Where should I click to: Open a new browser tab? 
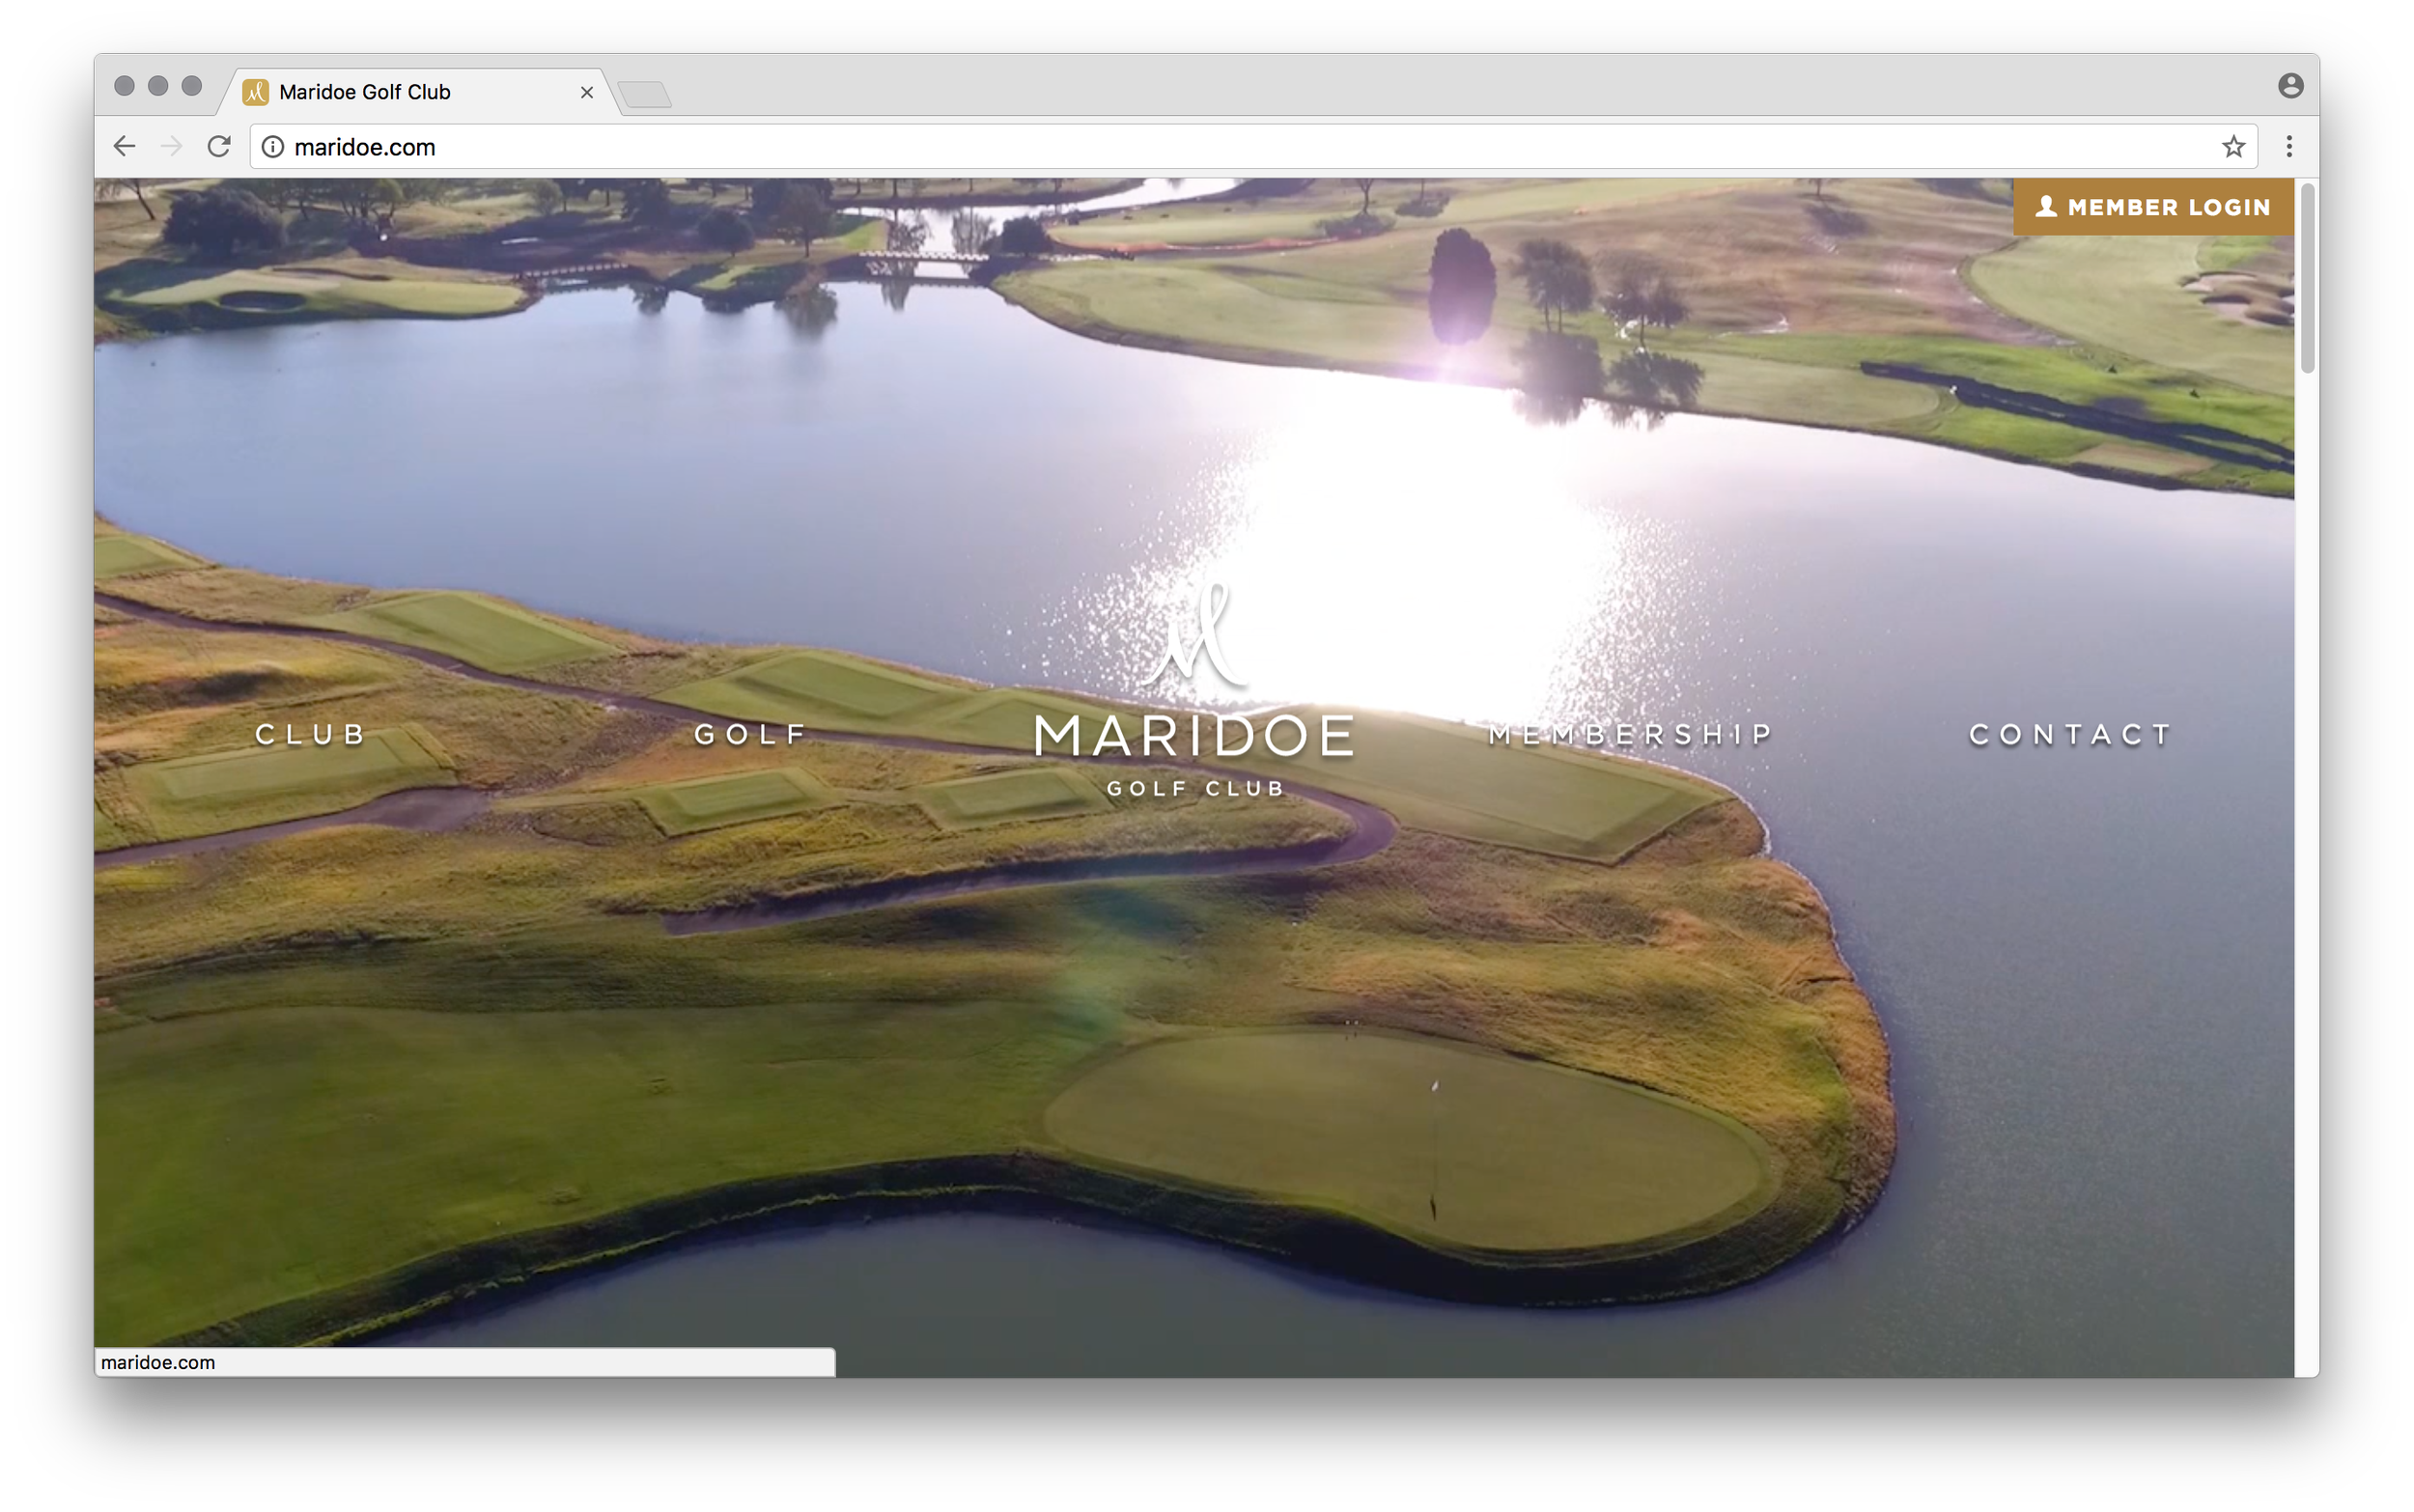click(645, 95)
